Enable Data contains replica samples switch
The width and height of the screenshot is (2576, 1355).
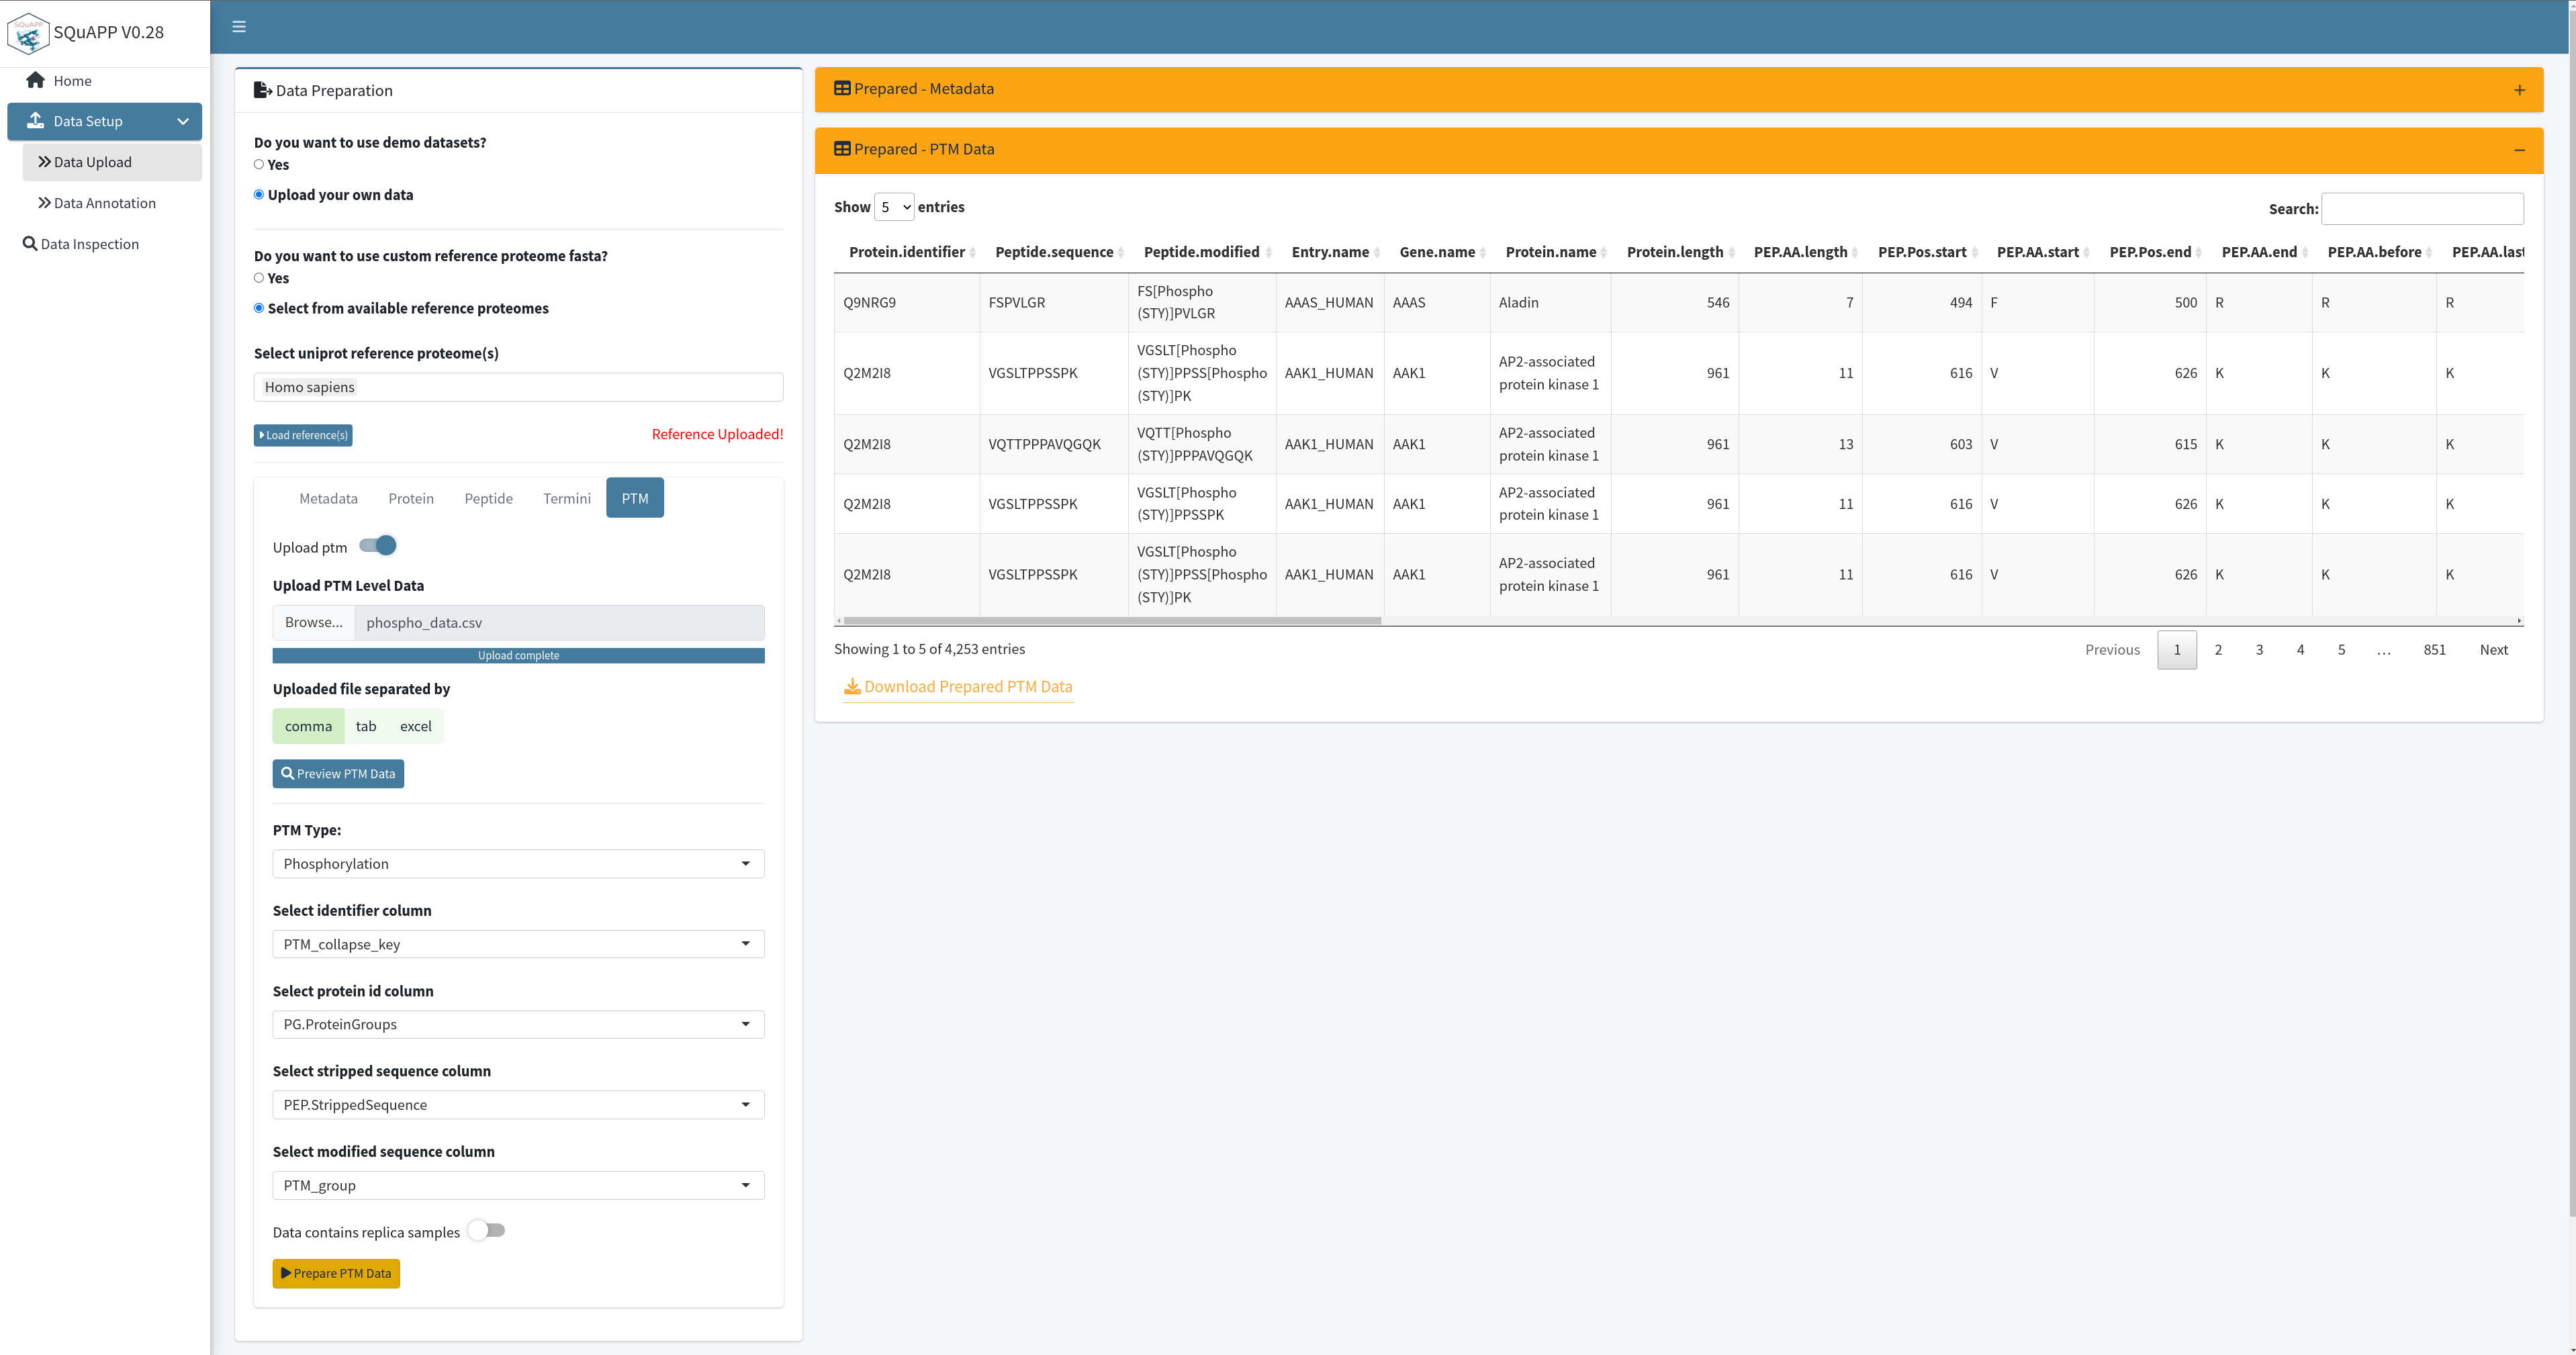point(487,1231)
